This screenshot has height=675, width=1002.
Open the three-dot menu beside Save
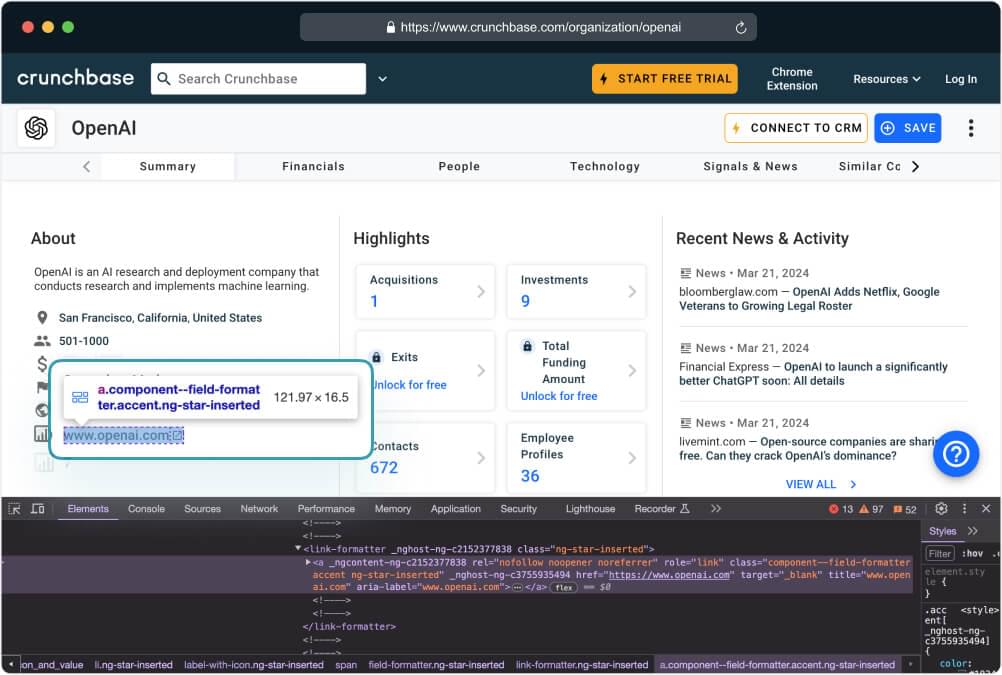pyautogui.click(x=970, y=128)
